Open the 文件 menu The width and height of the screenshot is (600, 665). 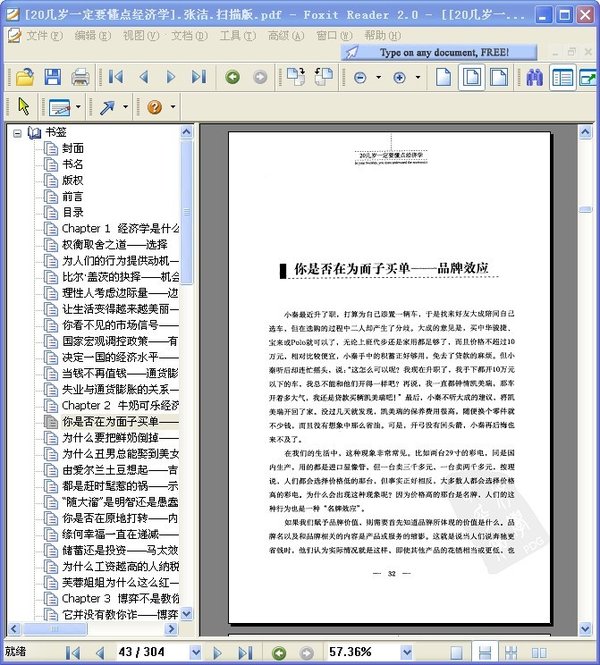tap(44, 36)
